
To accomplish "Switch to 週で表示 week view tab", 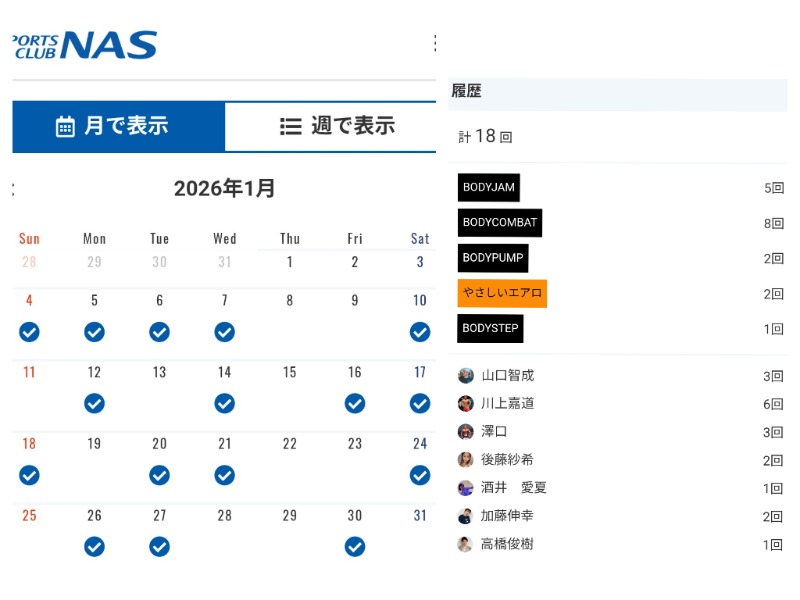I will point(337,126).
